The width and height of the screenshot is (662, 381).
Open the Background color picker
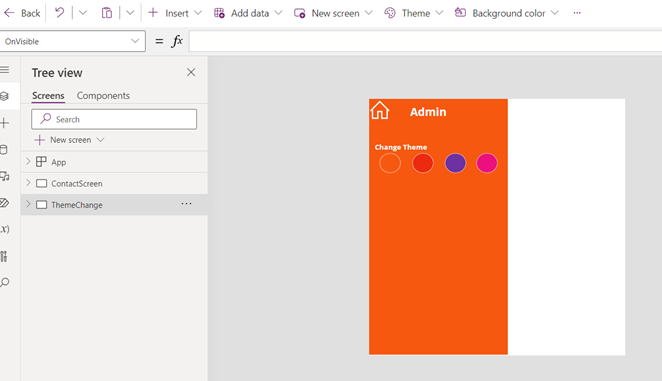pyautogui.click(x=506, y=13)
